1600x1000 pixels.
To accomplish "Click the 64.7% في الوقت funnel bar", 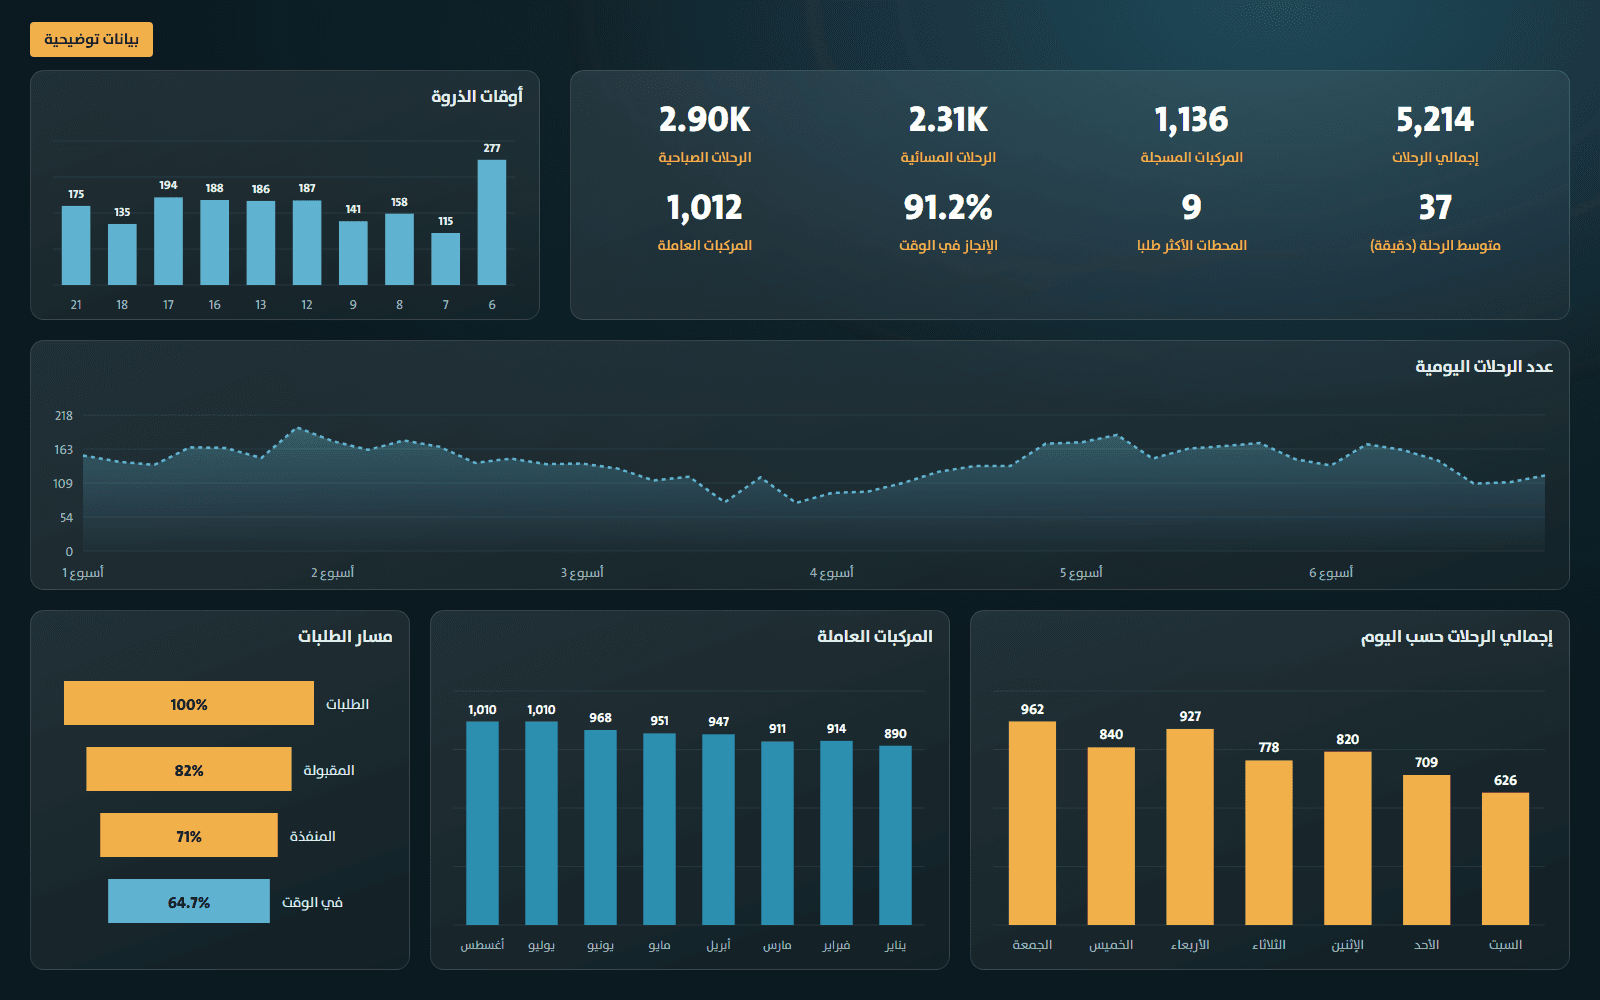I will coord(189,901).
